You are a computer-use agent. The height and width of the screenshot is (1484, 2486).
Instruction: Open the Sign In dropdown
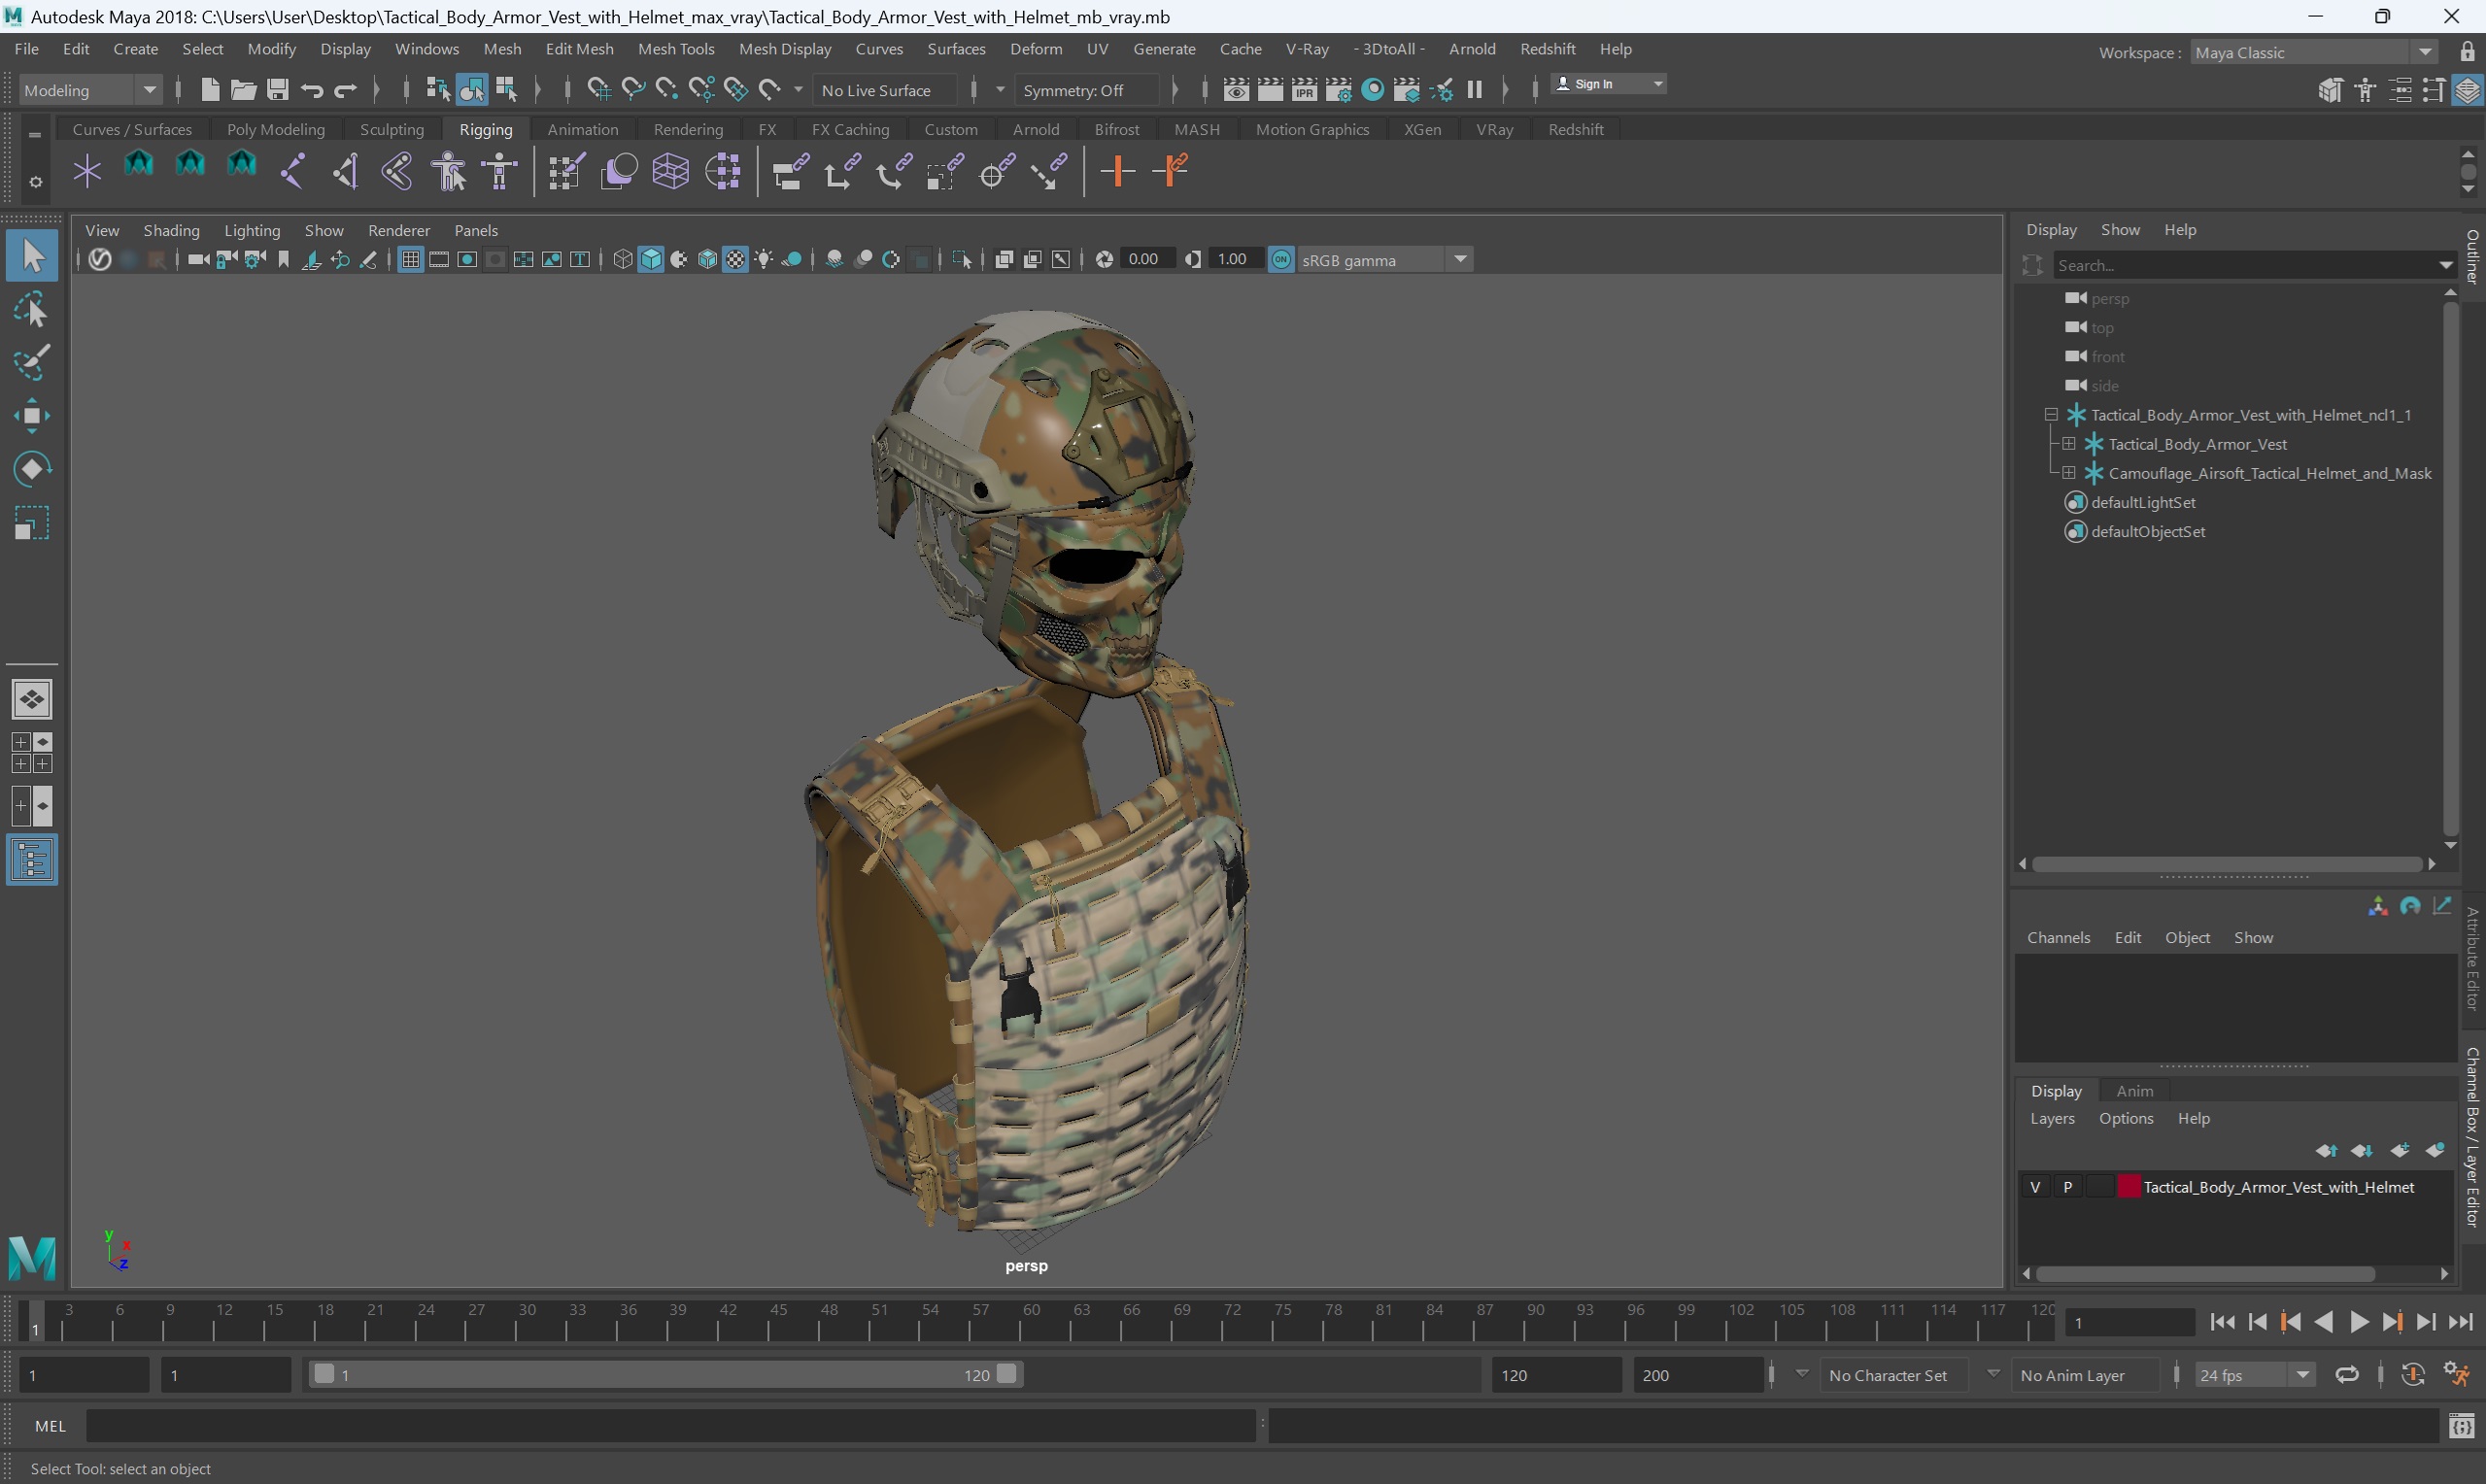1608,84
